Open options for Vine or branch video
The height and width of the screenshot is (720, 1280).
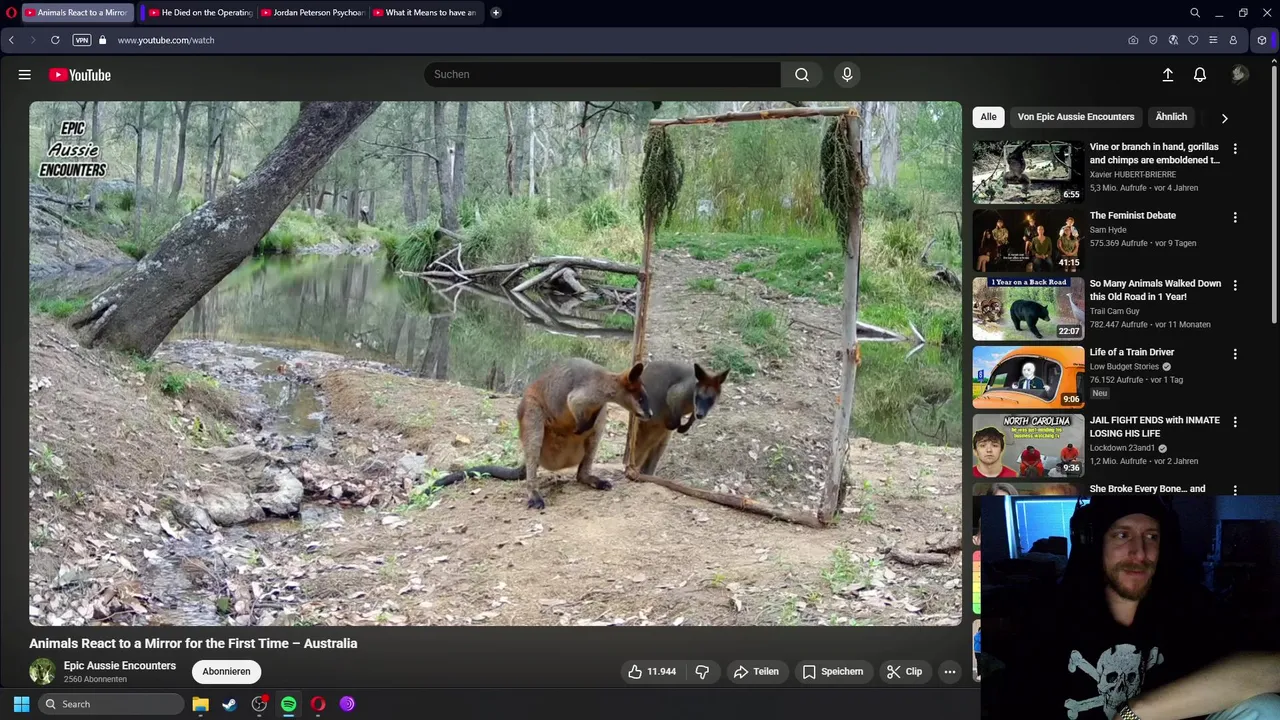coord(1235,149)
